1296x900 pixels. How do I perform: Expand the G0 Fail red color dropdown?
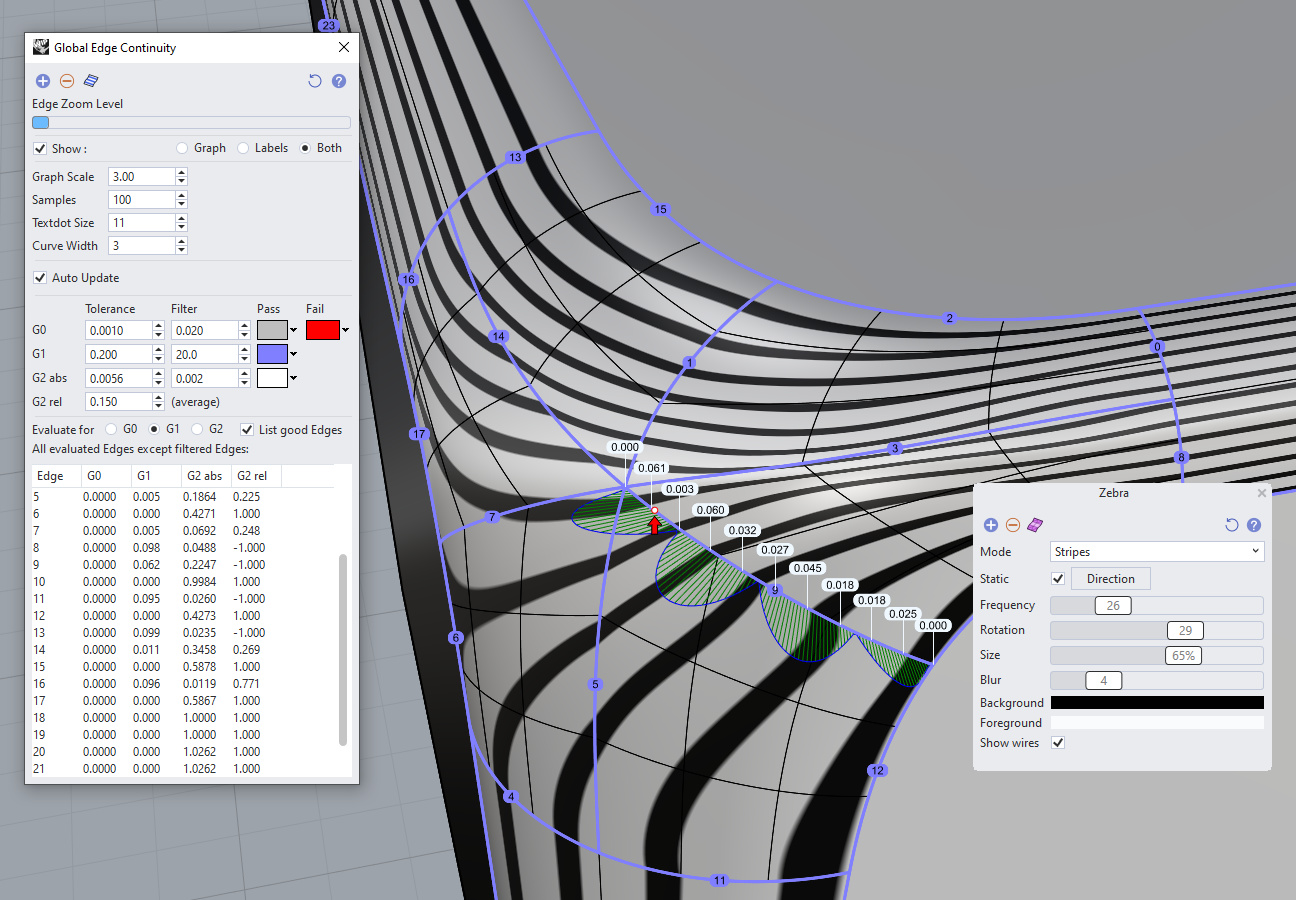[346, 330]
